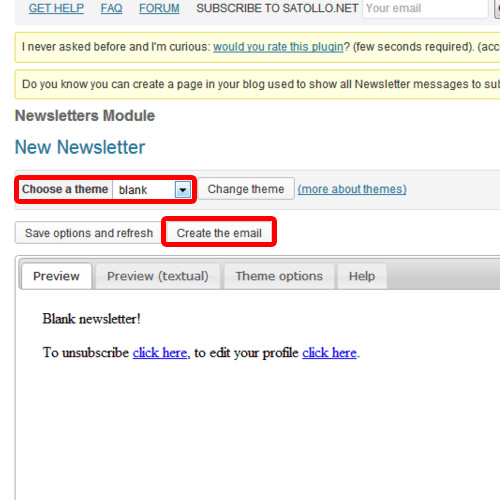Follow 'would you rate this plugin' link
Viewport: 500px width, 500px height.
[x=278, y=47]
